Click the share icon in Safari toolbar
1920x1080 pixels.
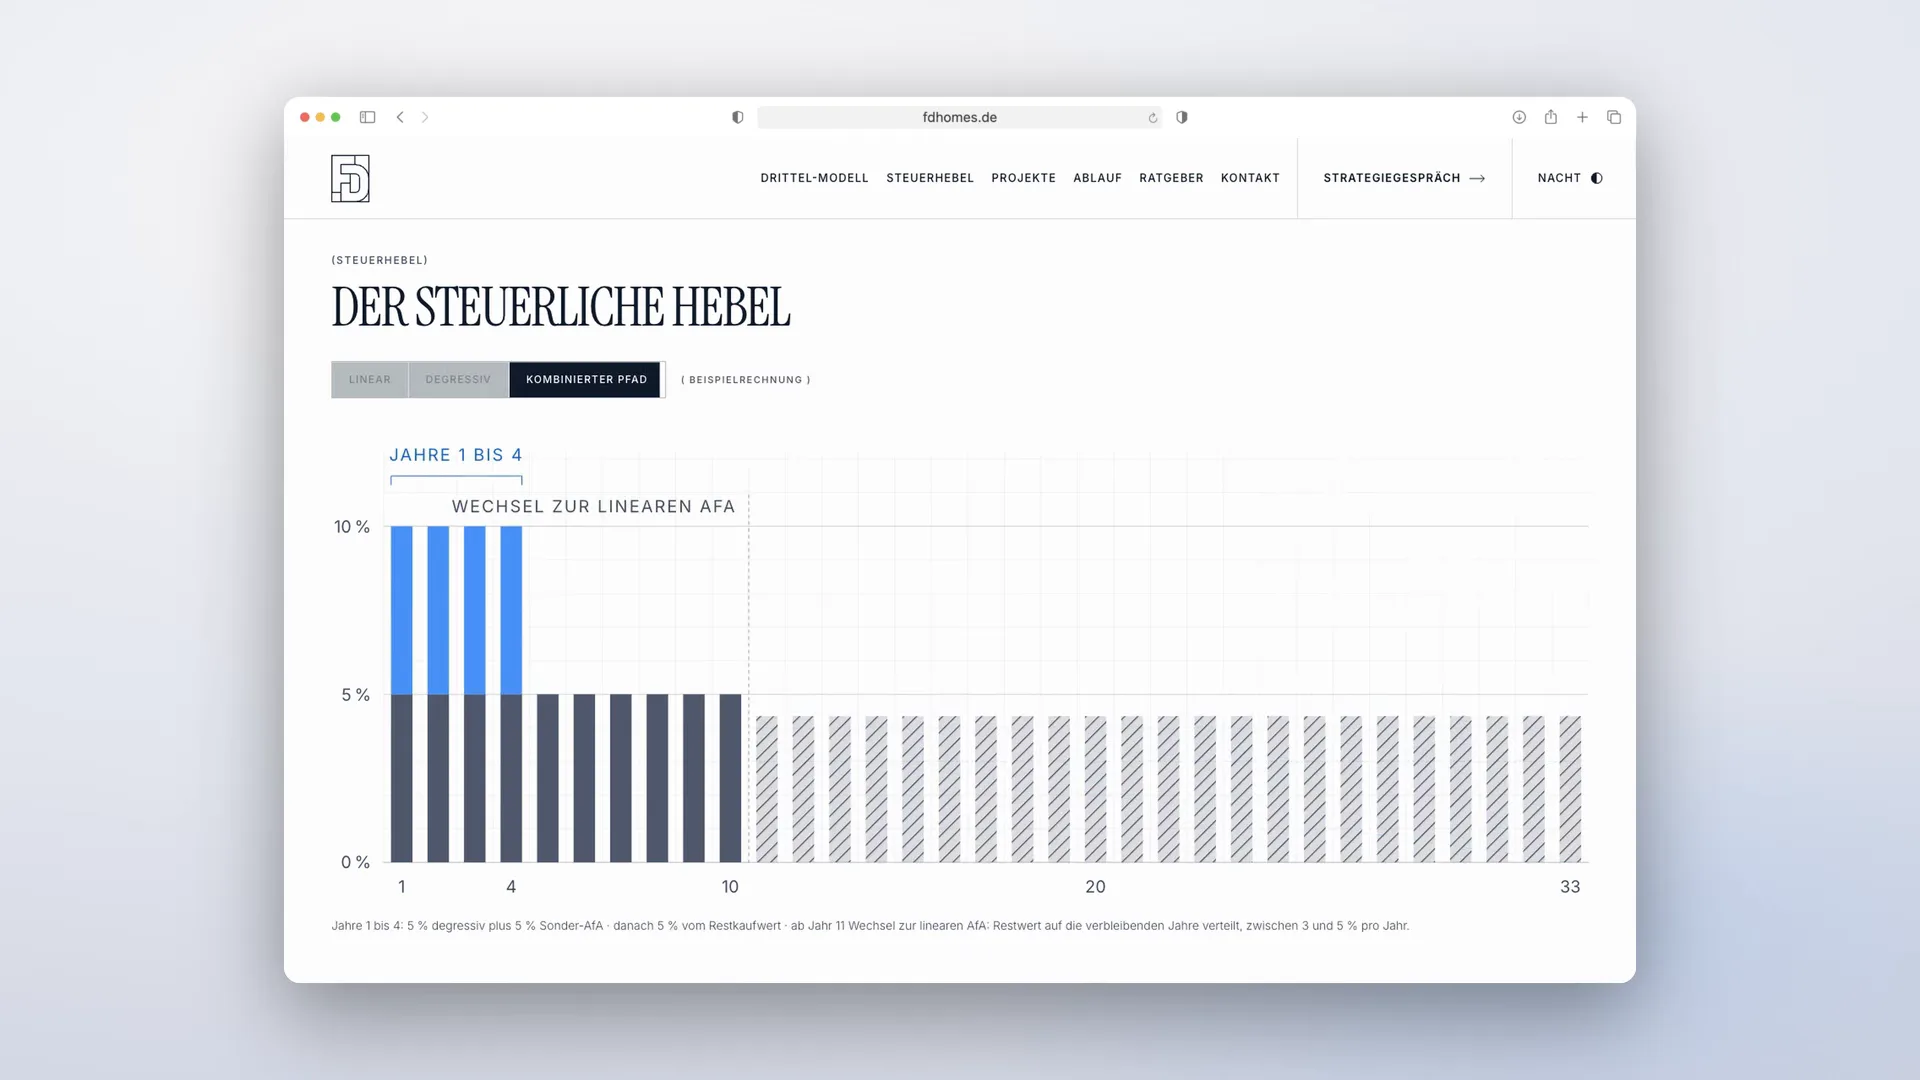point(1551,117)
